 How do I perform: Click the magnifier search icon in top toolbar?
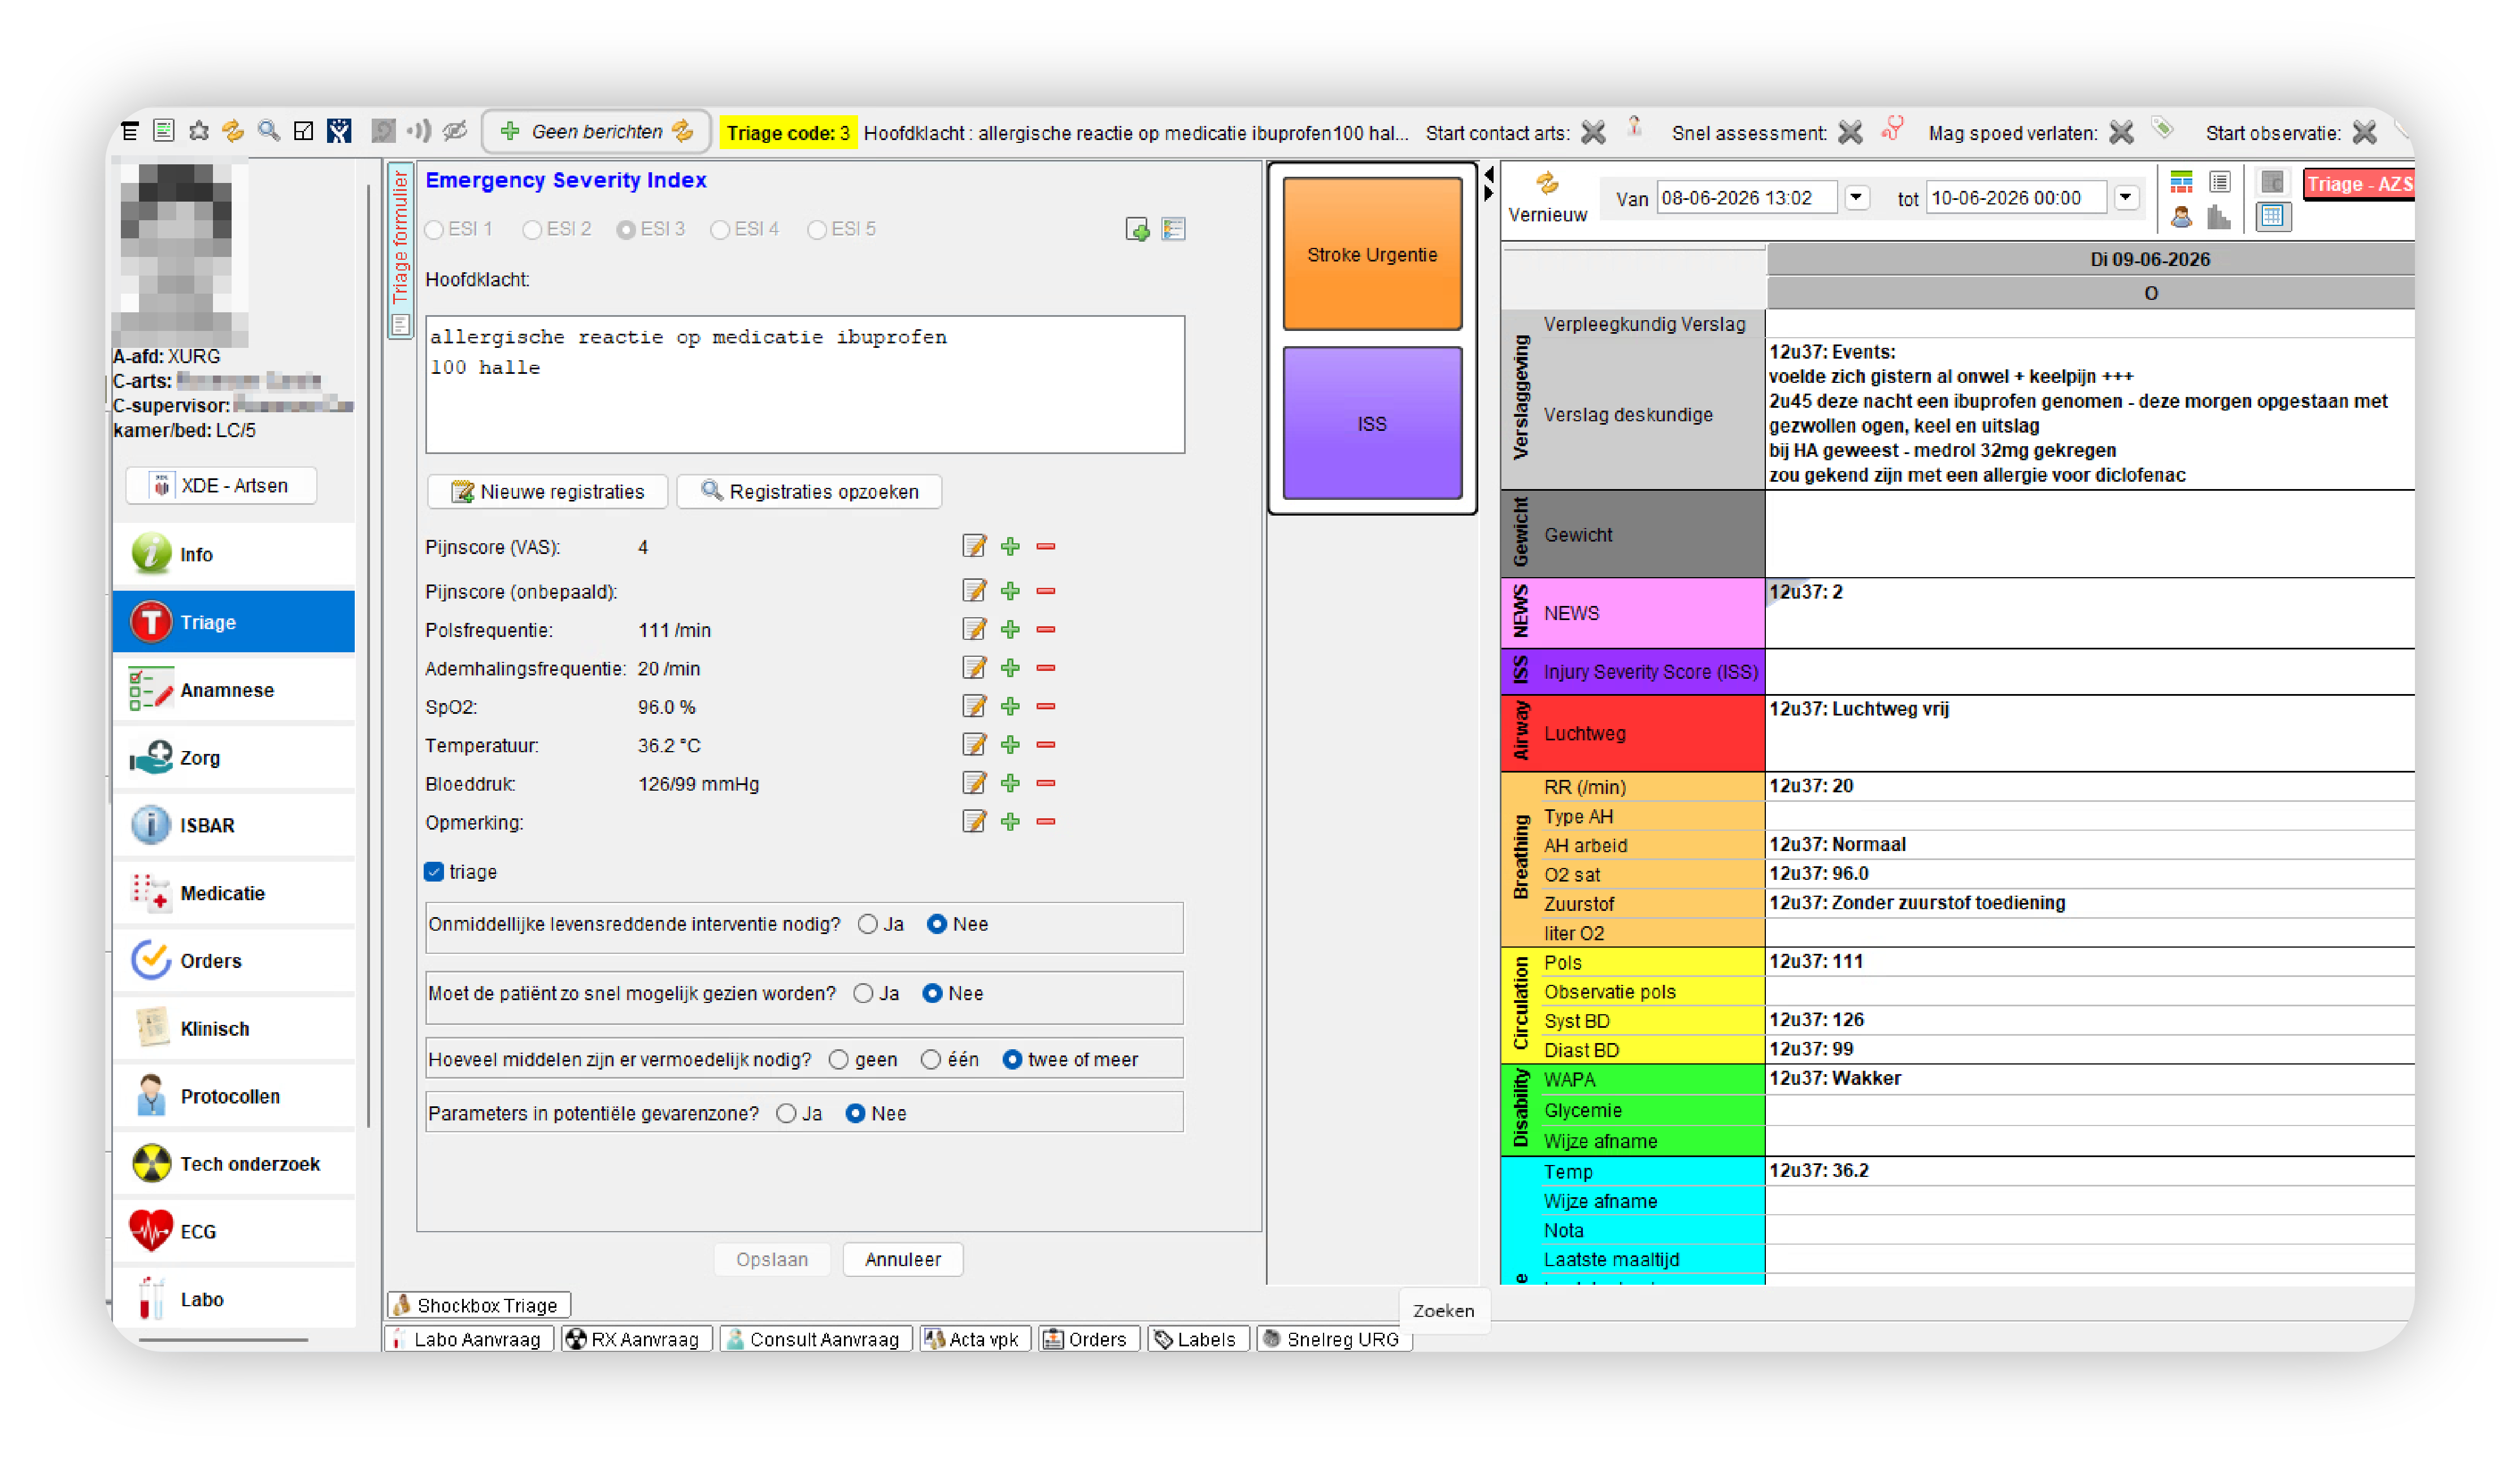coord(268,131)
